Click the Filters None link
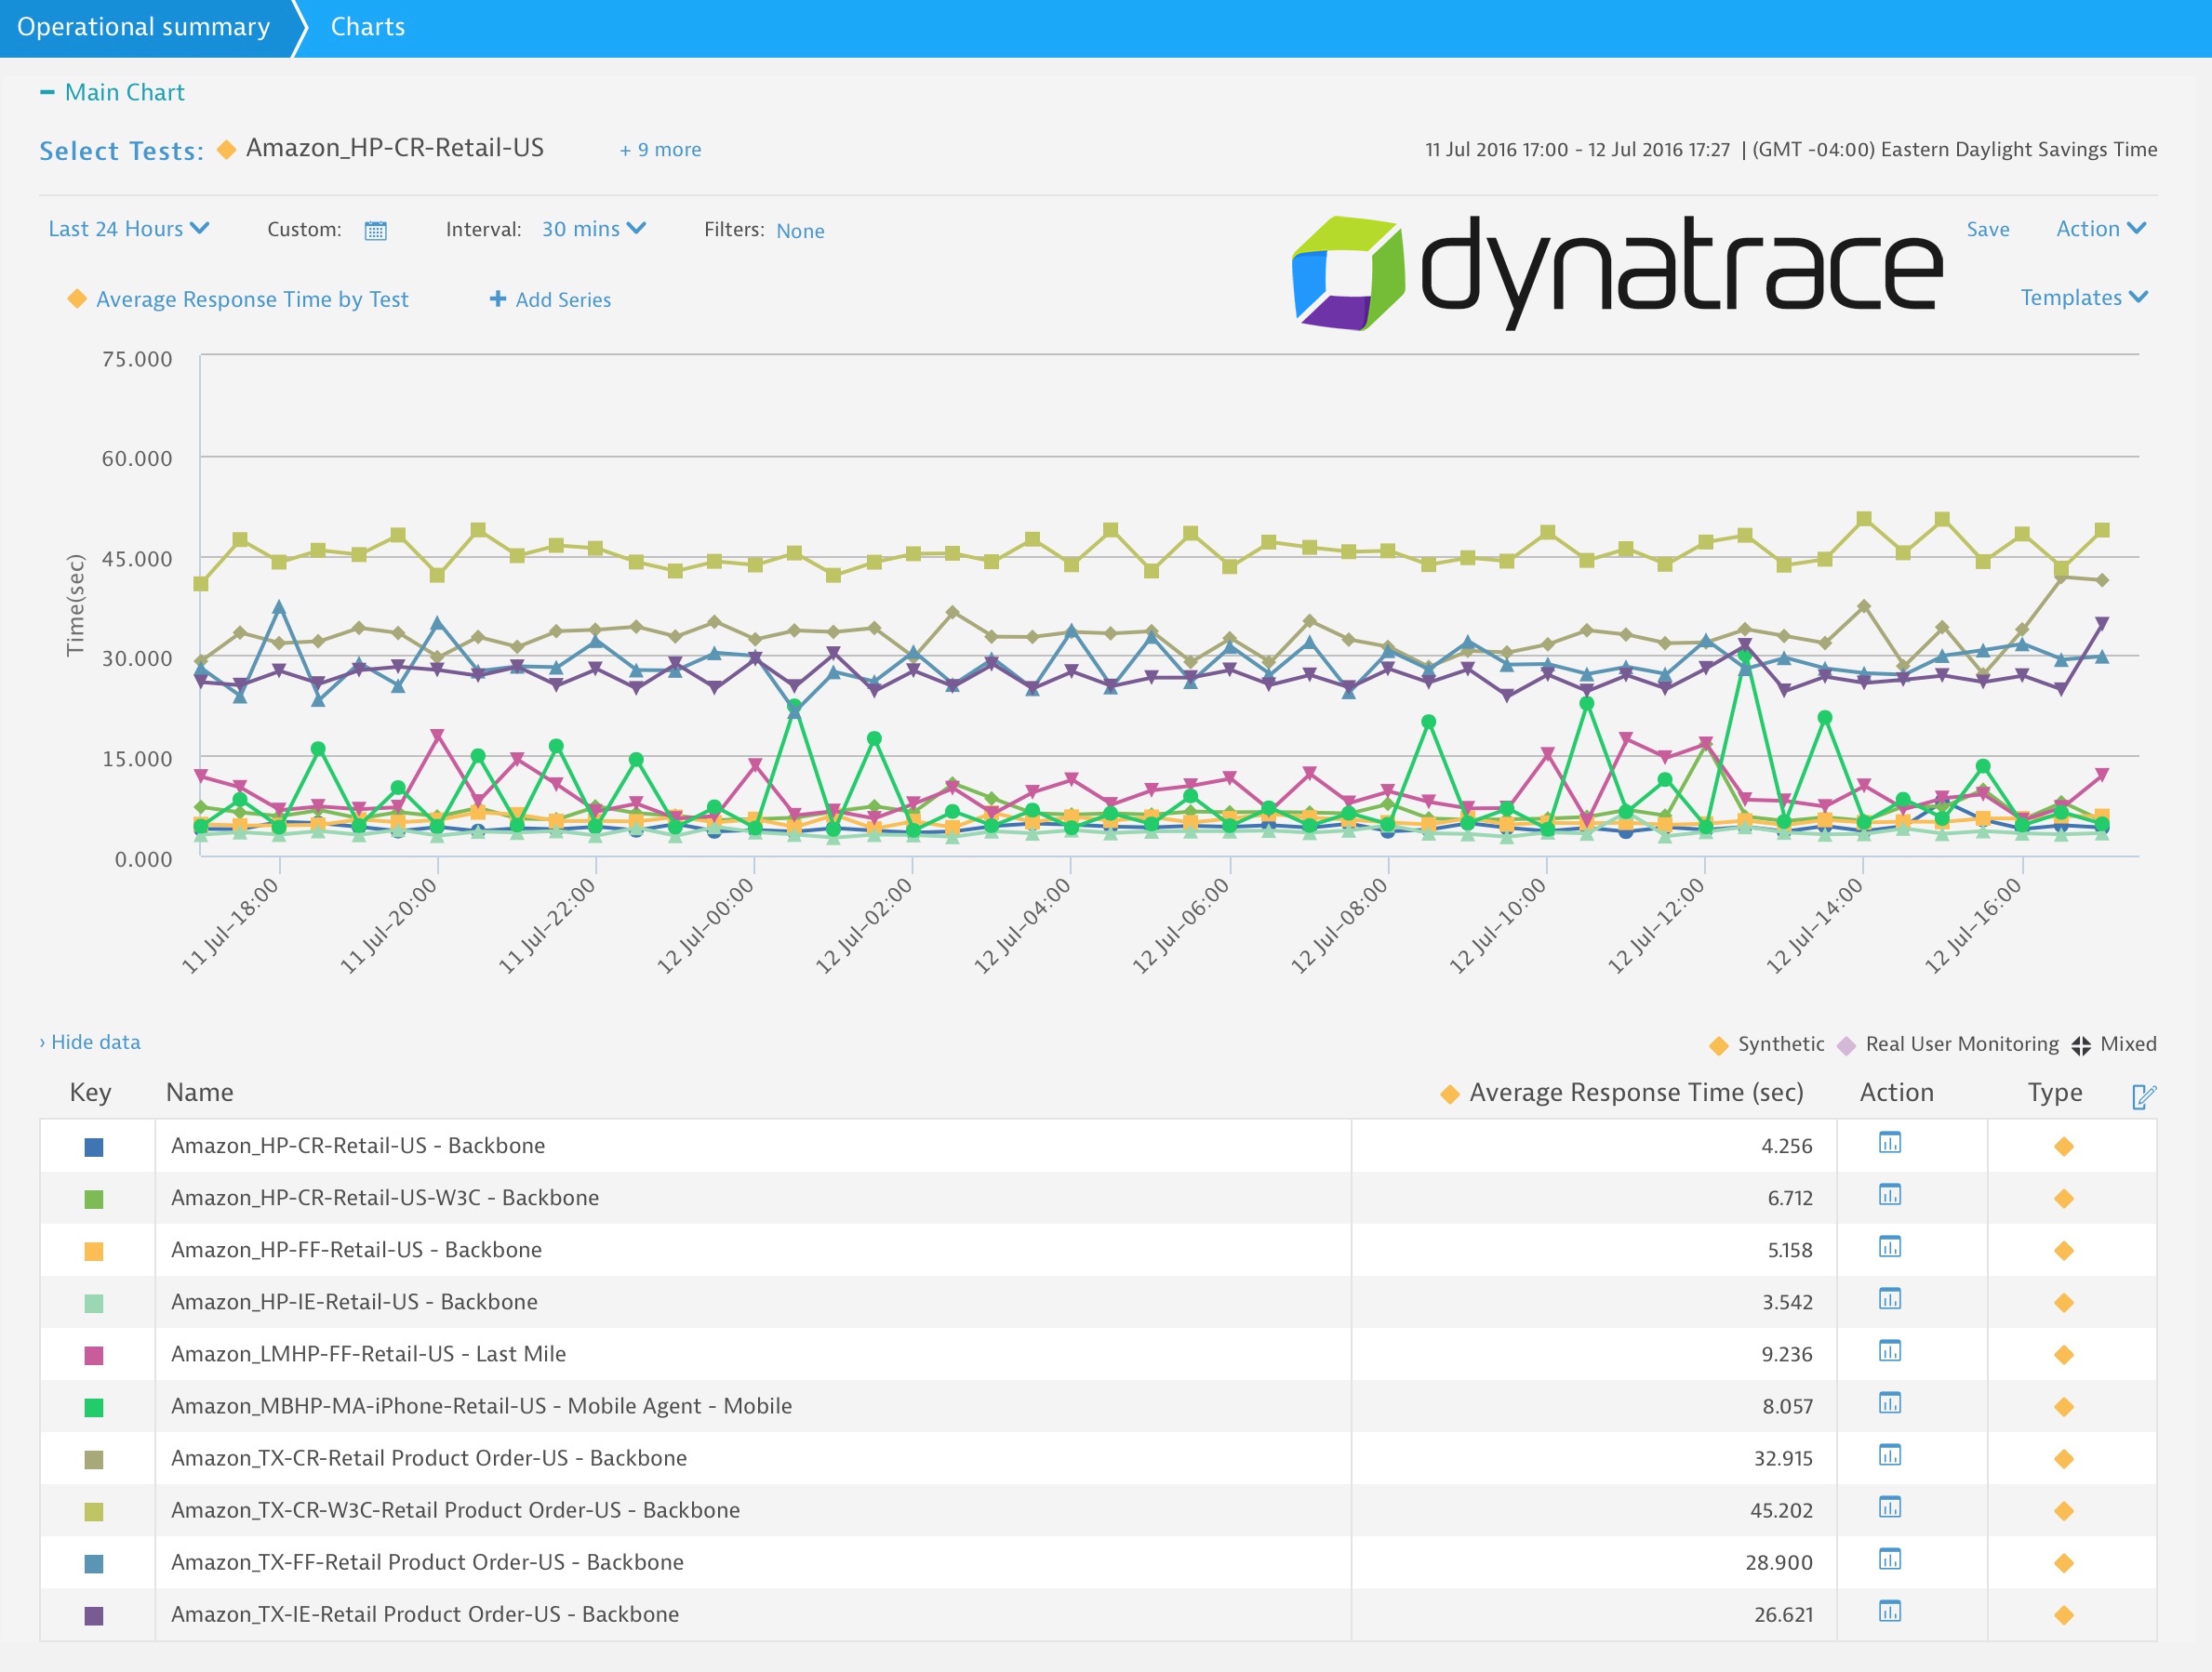The image size is (2212, 1672). tap(800, 231)
